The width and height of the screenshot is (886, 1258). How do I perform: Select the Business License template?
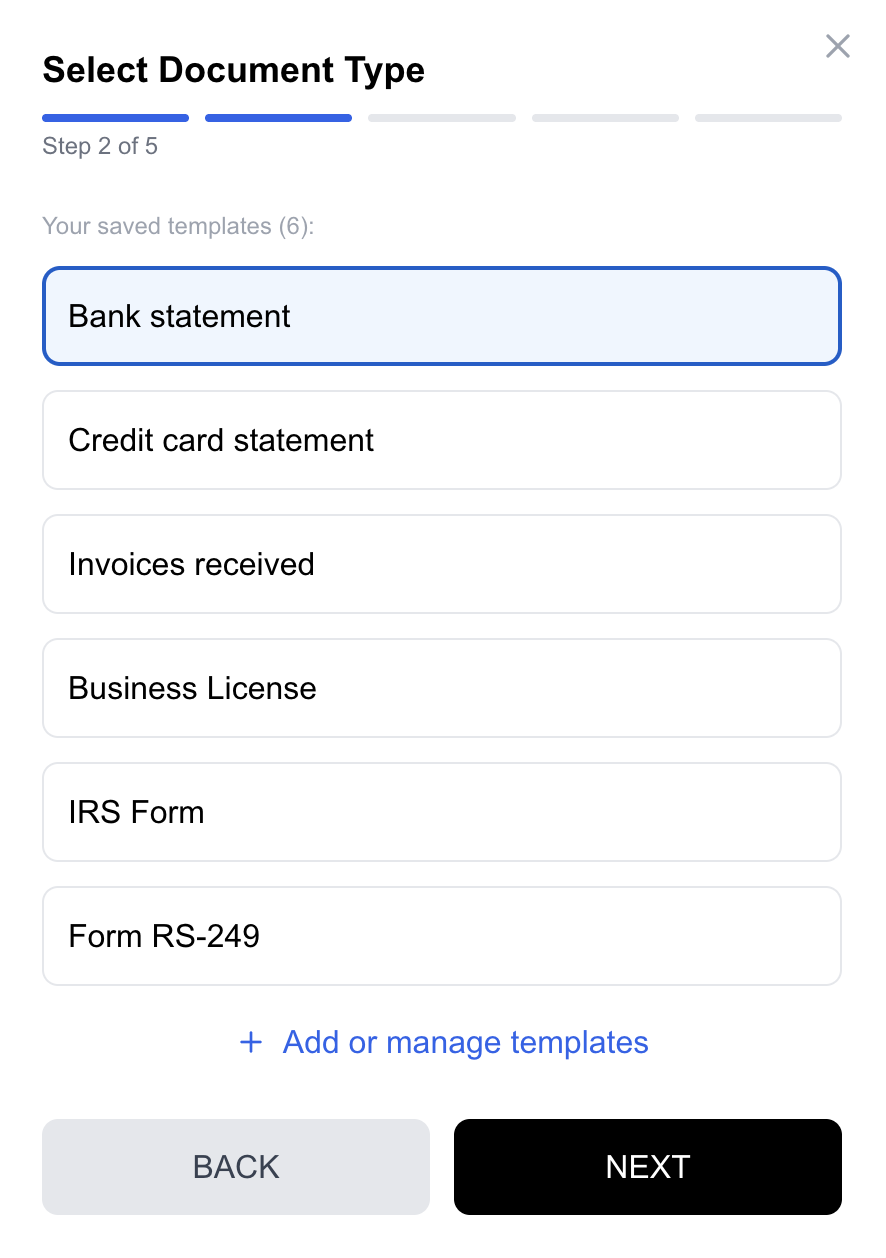click(441, 688)
